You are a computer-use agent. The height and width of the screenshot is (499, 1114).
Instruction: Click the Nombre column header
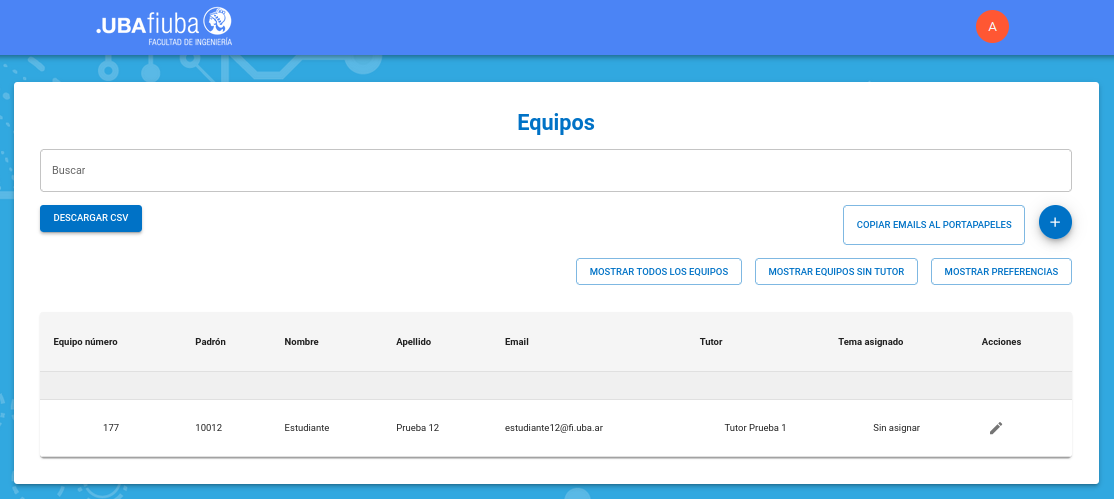point(301,342)
